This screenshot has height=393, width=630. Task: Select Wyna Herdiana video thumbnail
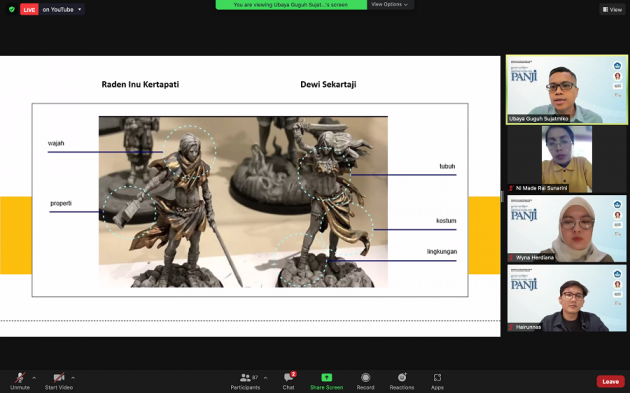tap(567, 229)
